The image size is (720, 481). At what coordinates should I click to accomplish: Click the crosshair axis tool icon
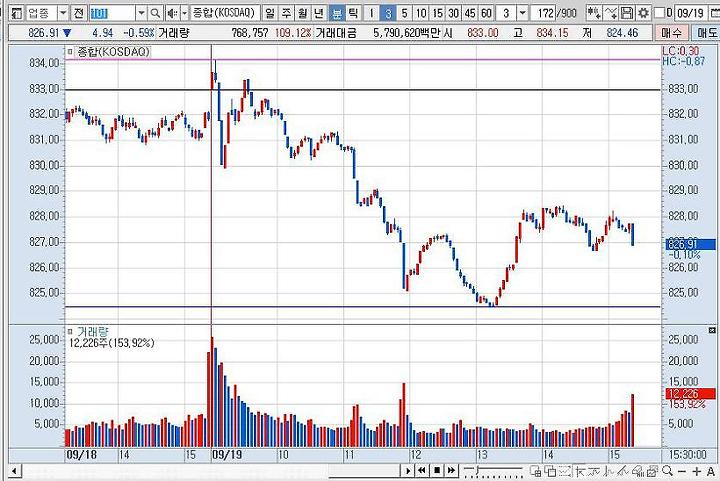pos(580,471)
